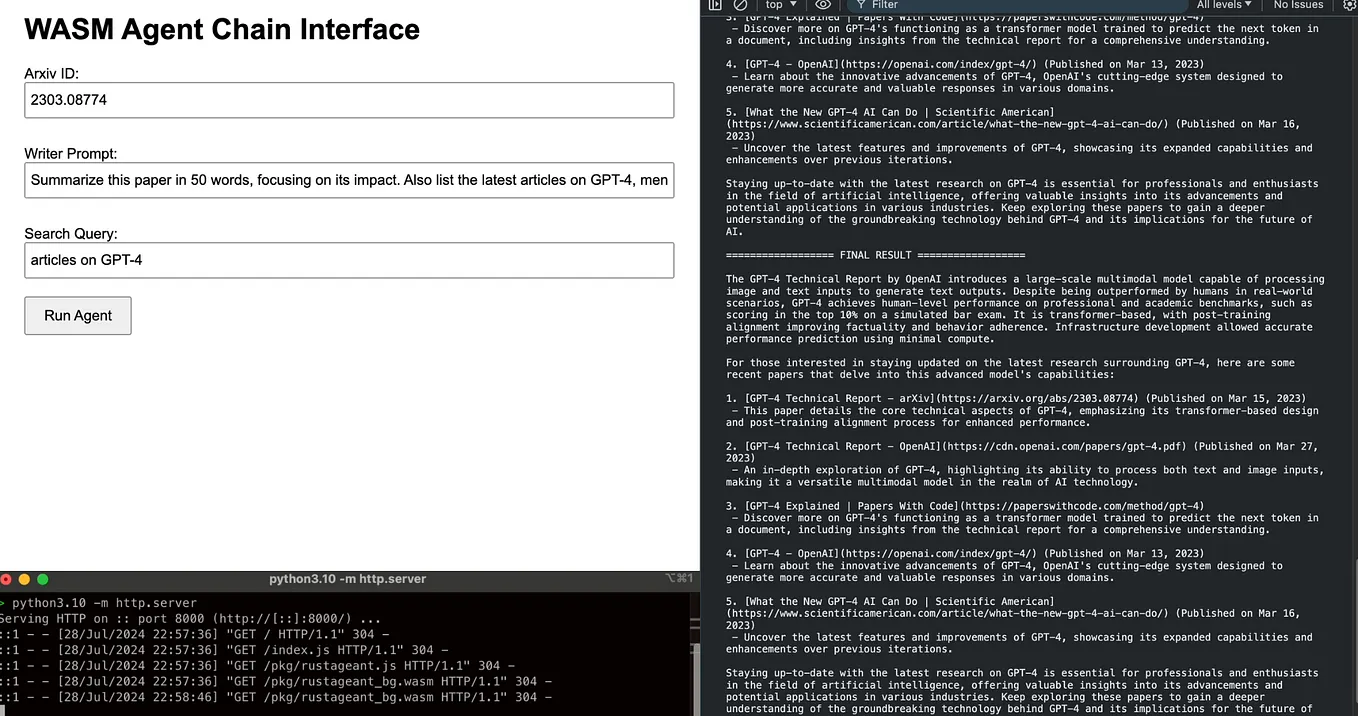Click the python3.10 http.server title bar
The image size is (1358, 716).
point(349,578)
